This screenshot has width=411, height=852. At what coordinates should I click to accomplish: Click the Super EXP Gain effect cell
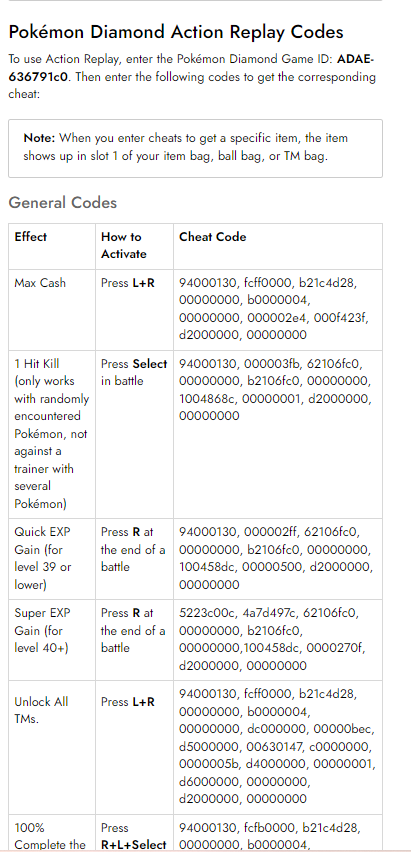click(x=52, y=640)
